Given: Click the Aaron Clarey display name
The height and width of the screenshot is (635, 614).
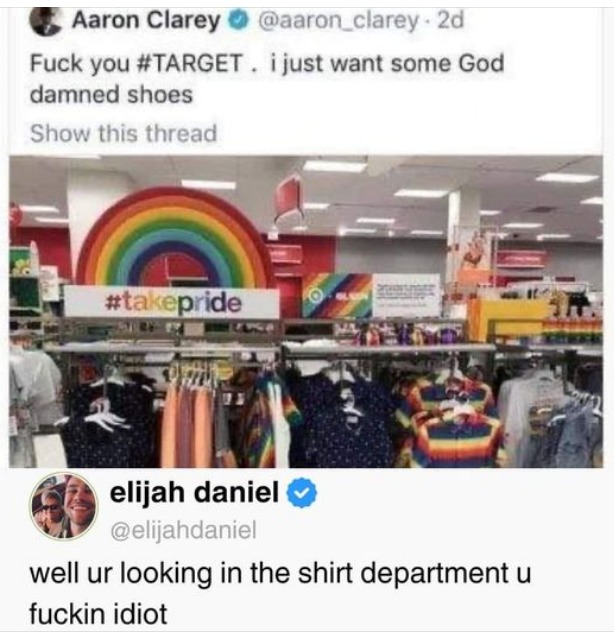Looking at the screenshot, I should click(x=147, y=20).
